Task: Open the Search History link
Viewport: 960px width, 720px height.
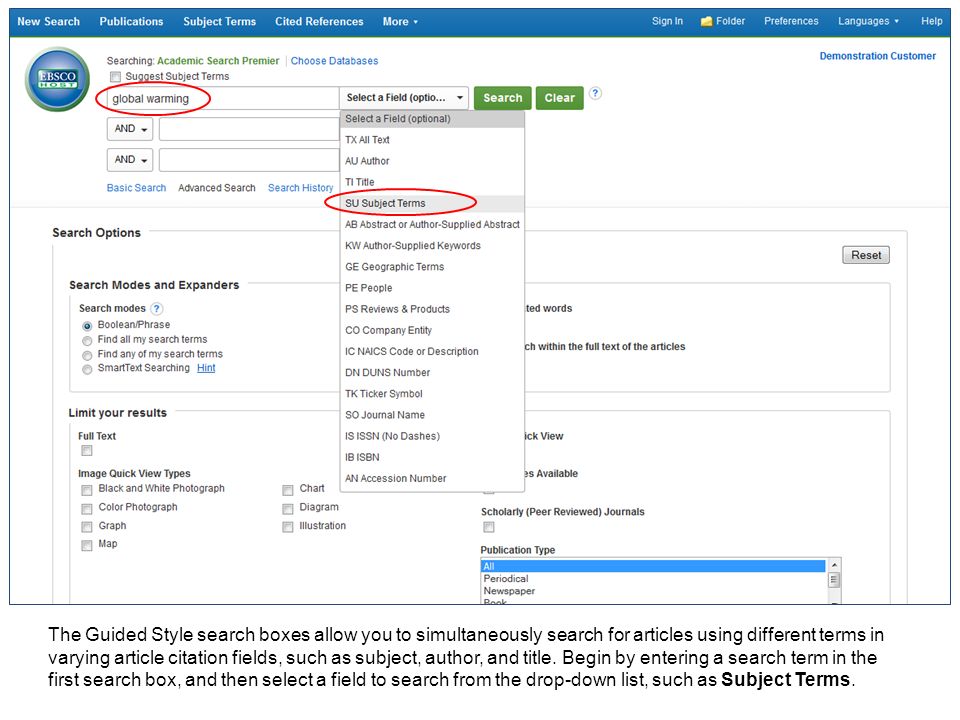Action: (x=301, y=188)
